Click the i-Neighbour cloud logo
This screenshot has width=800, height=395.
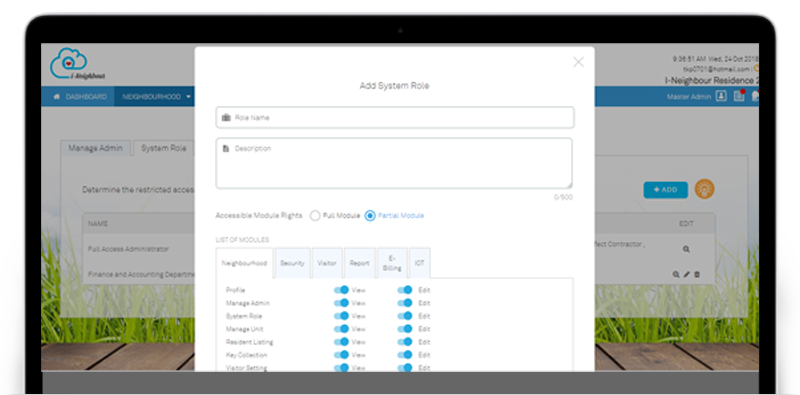78,64
